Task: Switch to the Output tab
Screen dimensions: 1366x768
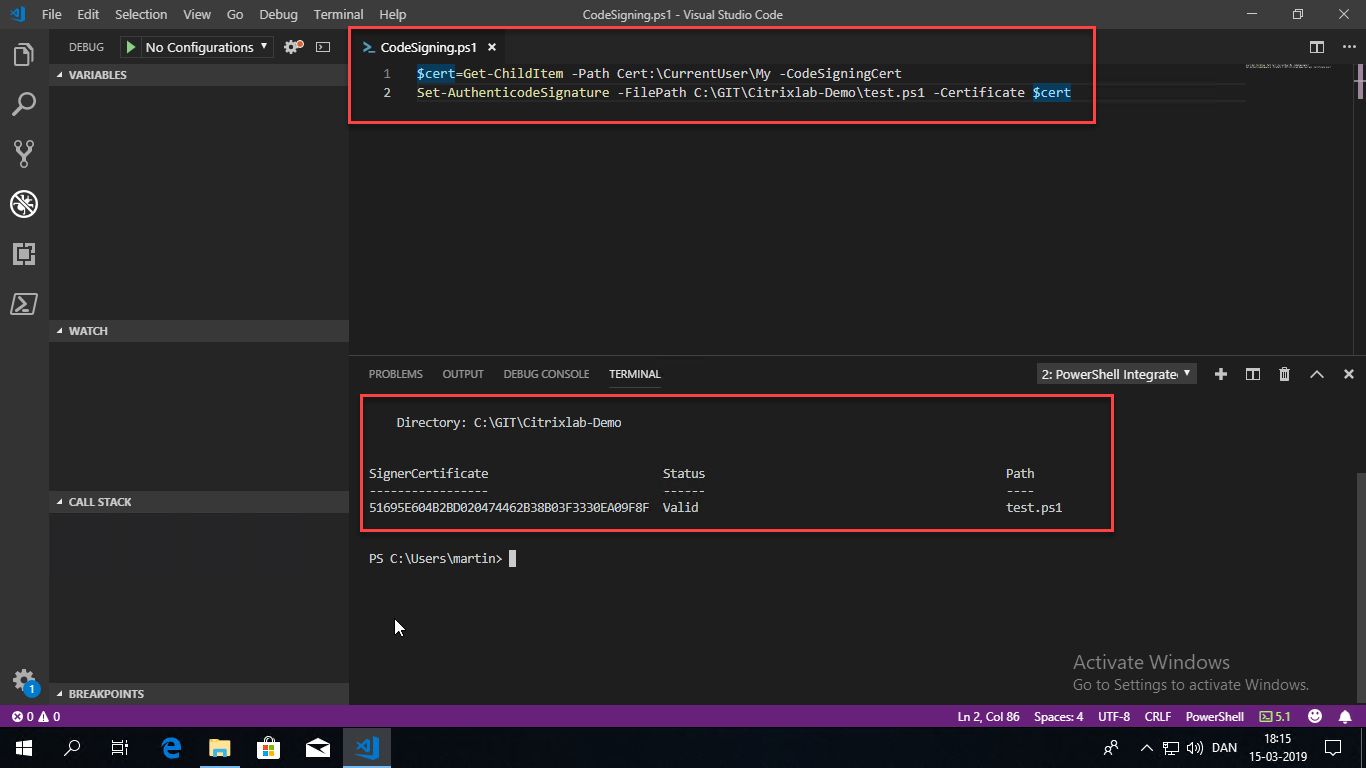Action: tap(463, 374)
